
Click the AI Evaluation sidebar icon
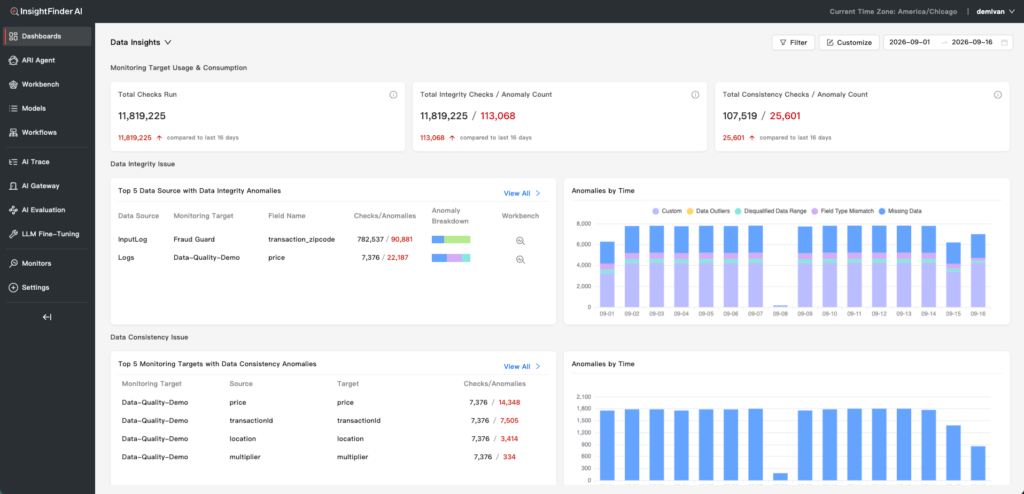click(12, 210)
